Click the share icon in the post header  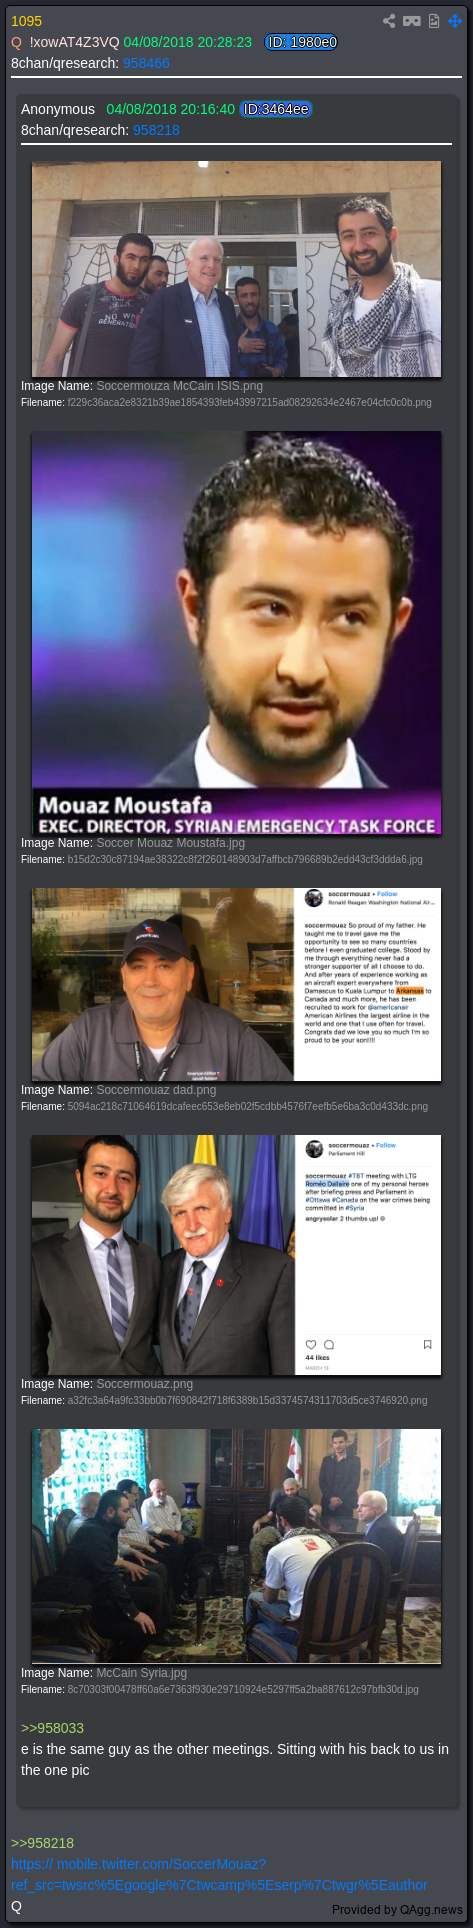coord(389,21)
